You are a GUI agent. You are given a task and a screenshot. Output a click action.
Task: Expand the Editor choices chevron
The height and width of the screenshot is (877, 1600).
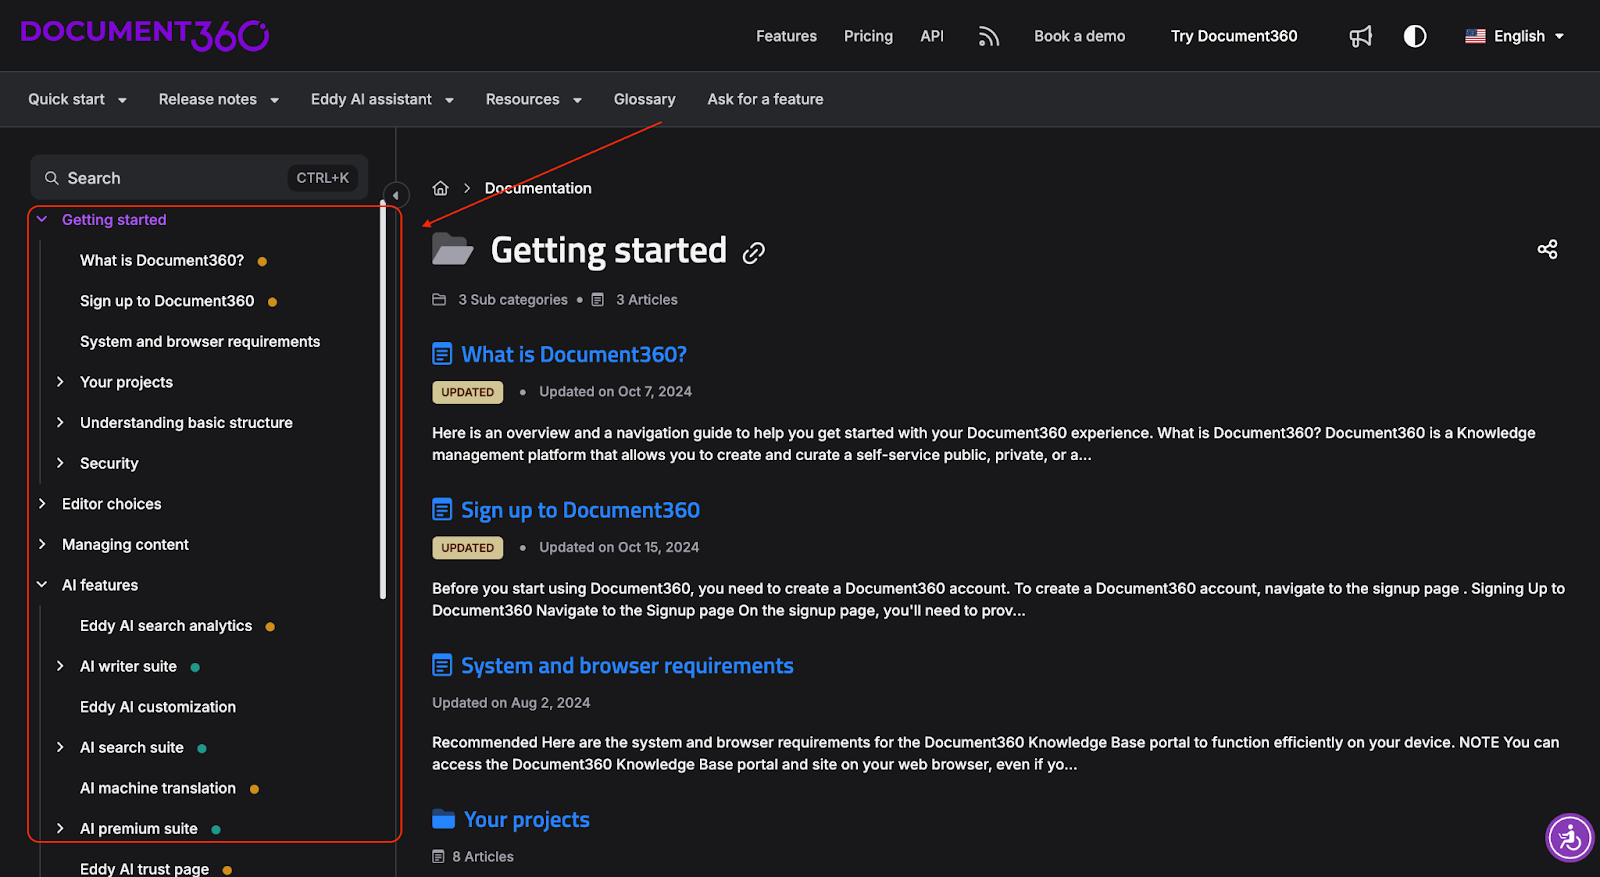[x=42, y=504]
